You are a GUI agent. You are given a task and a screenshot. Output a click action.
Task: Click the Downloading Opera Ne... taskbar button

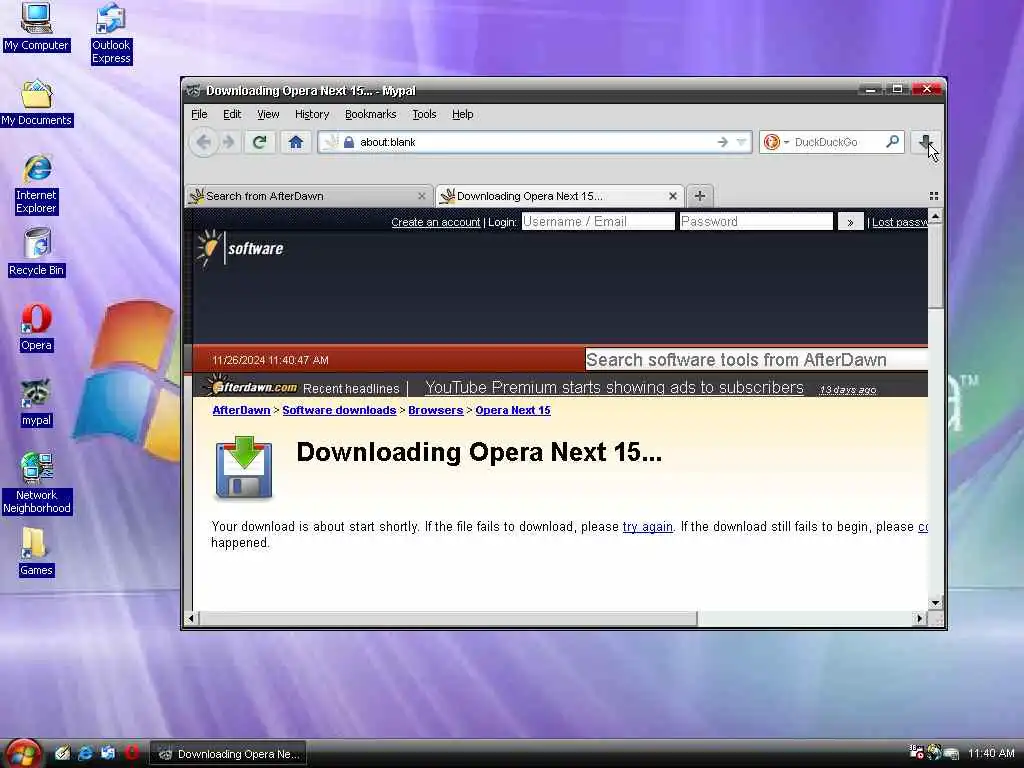[x=228, y=754]
